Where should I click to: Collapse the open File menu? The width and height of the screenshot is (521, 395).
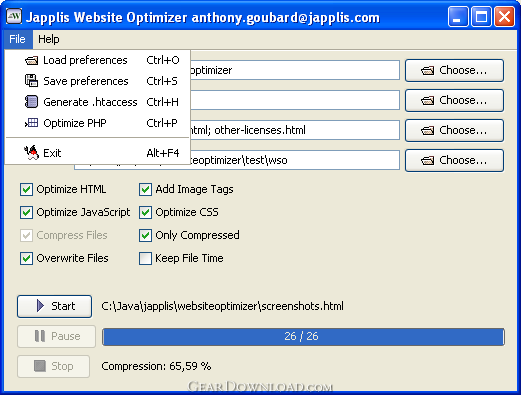(18, 39)
